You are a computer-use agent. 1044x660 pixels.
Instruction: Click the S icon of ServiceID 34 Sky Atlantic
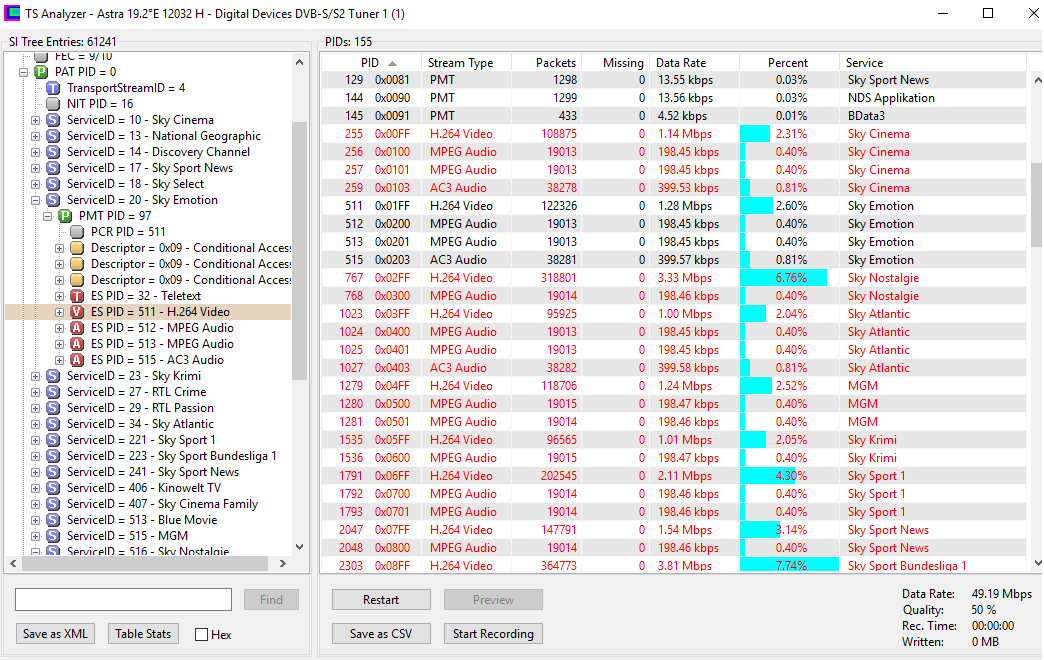53,424
